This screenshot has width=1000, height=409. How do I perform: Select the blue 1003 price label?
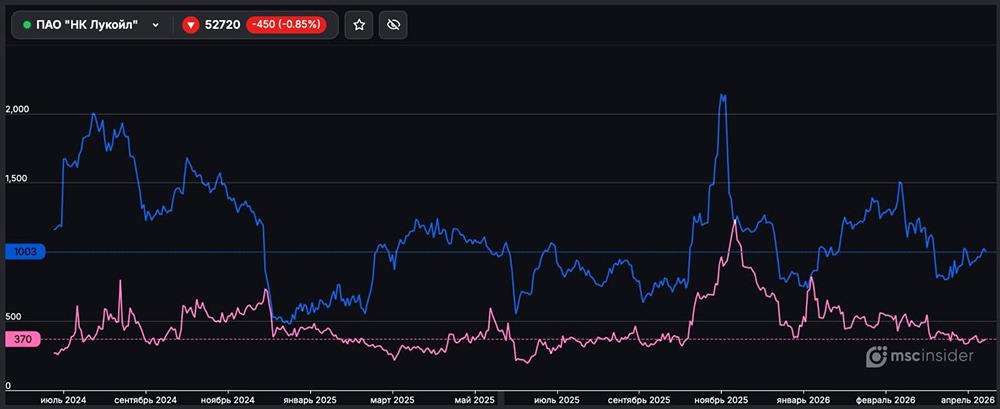pyautogui.click(x=24, y=252)
